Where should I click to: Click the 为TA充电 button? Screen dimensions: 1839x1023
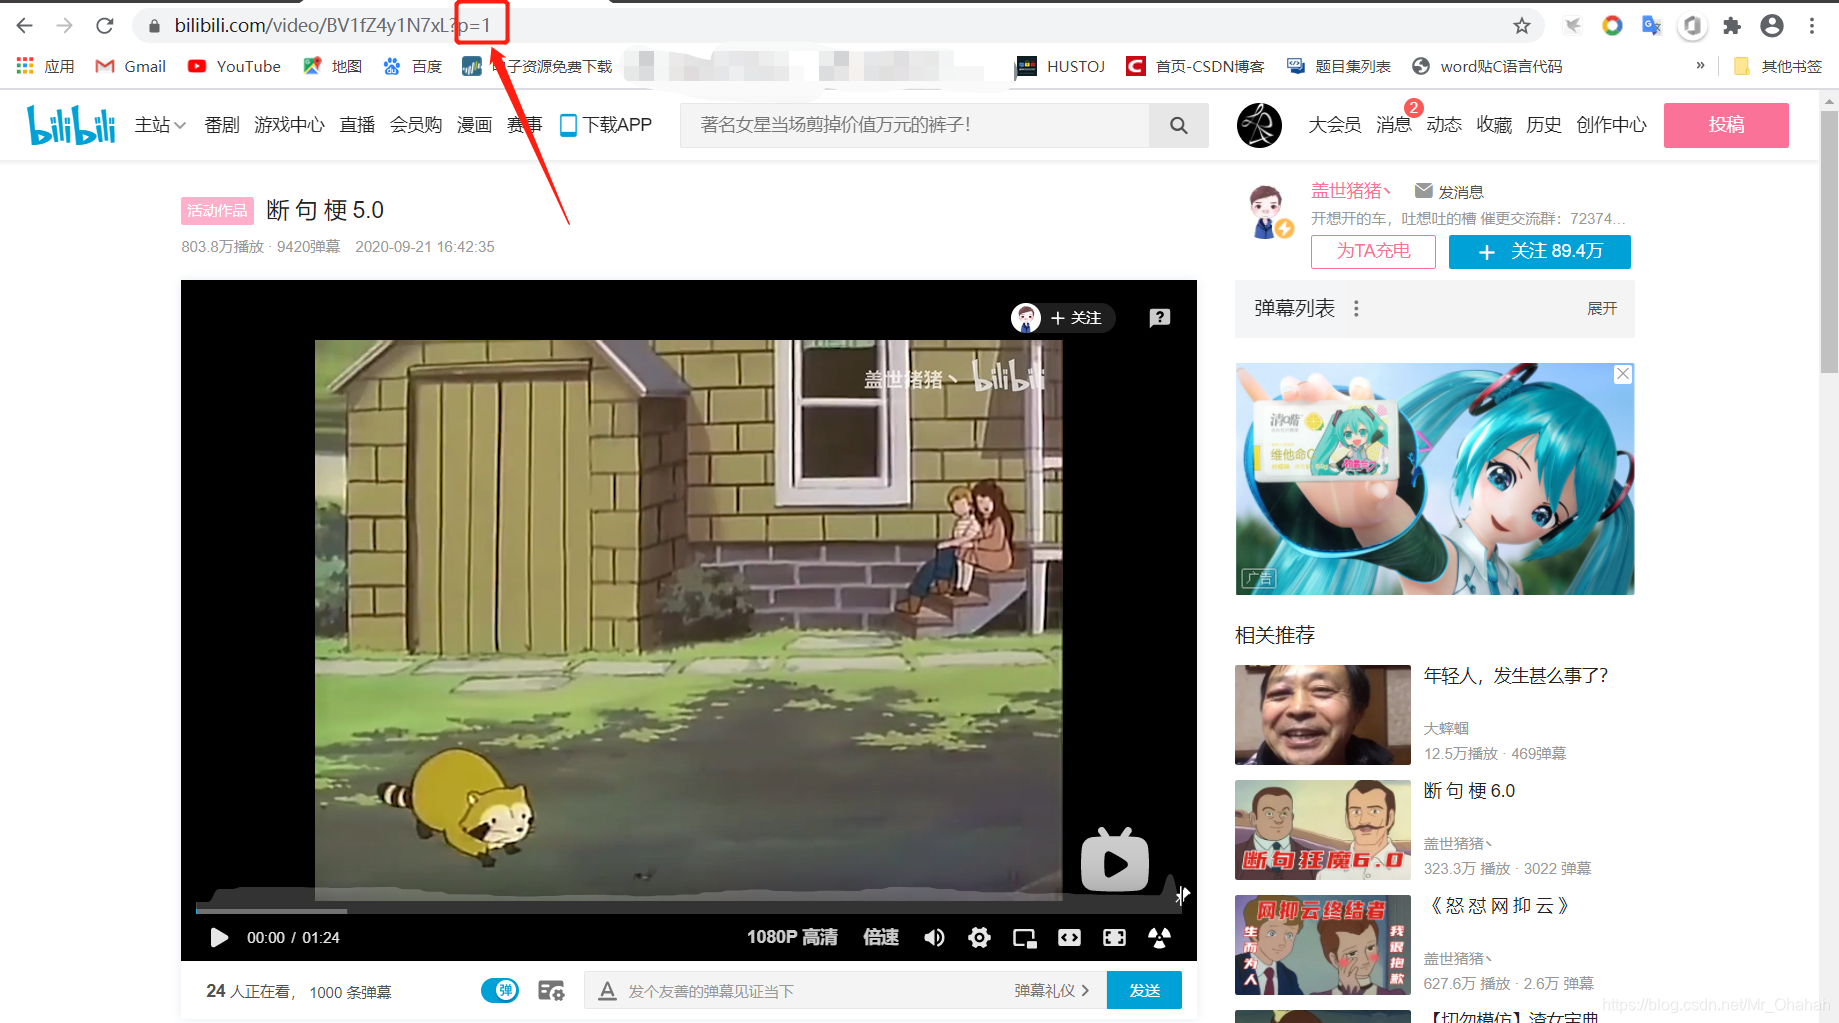1373,251
